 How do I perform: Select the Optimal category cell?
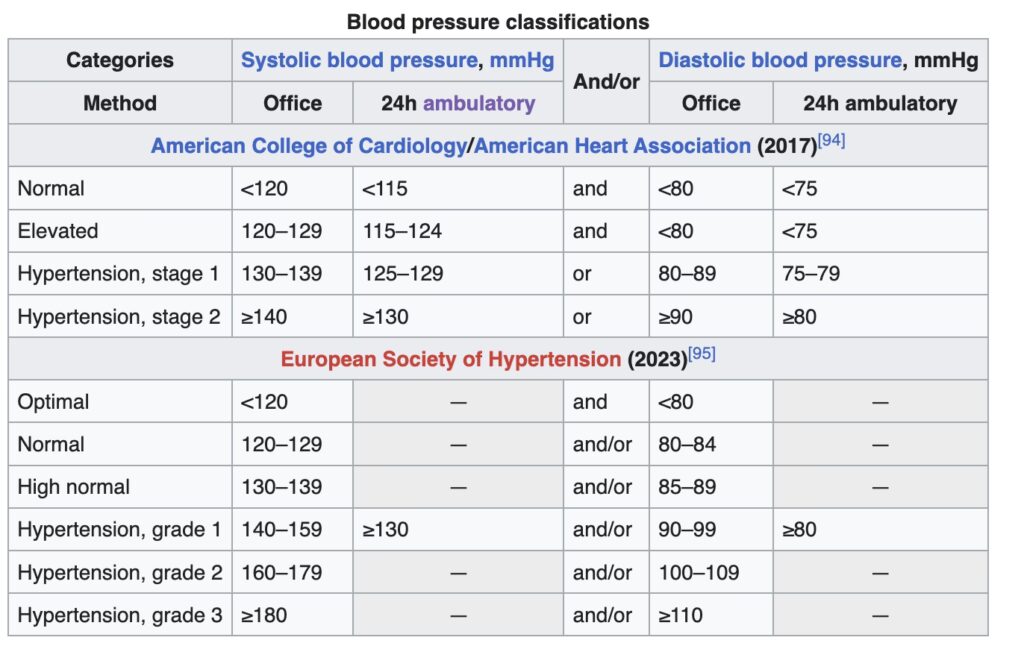point(53,402)
